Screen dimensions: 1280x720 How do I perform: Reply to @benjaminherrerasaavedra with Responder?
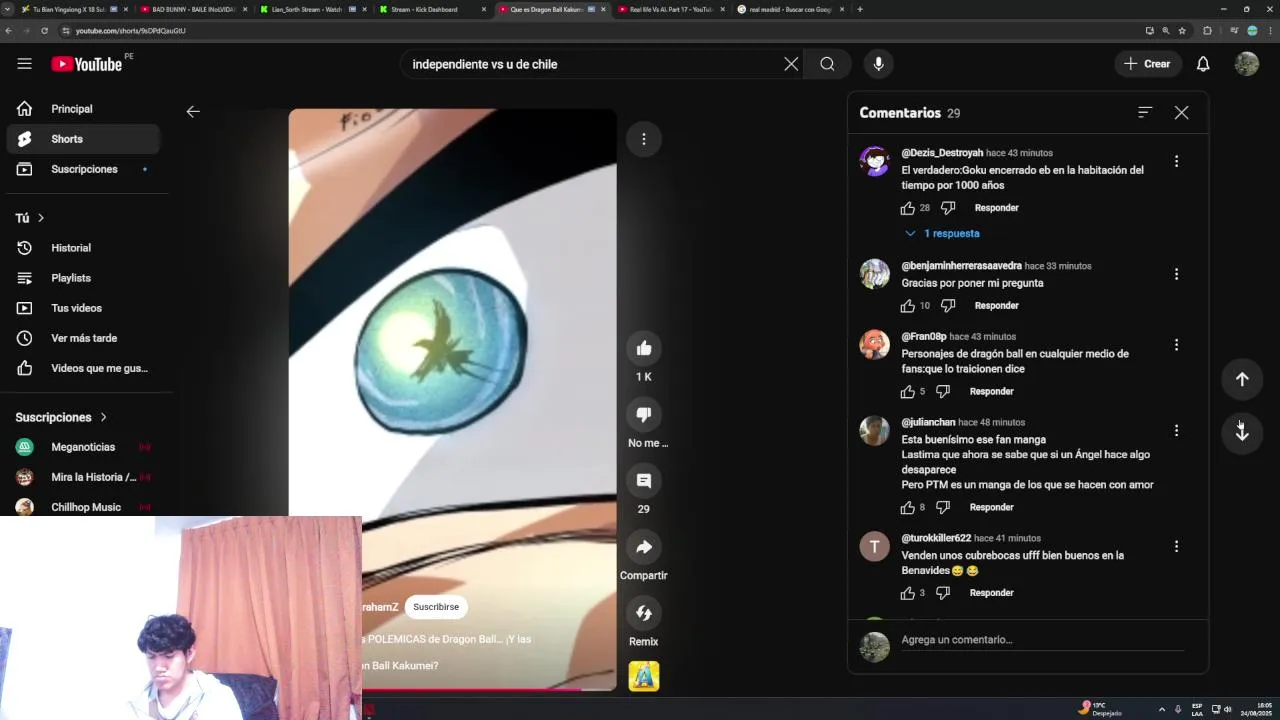point(996,306)
